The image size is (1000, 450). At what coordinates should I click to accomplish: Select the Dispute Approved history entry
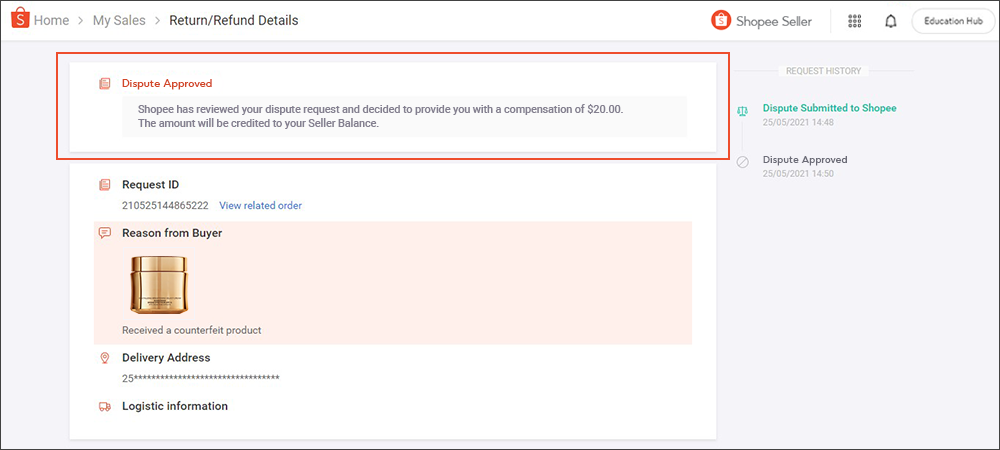pyautogui.click(x=804, y=160)
